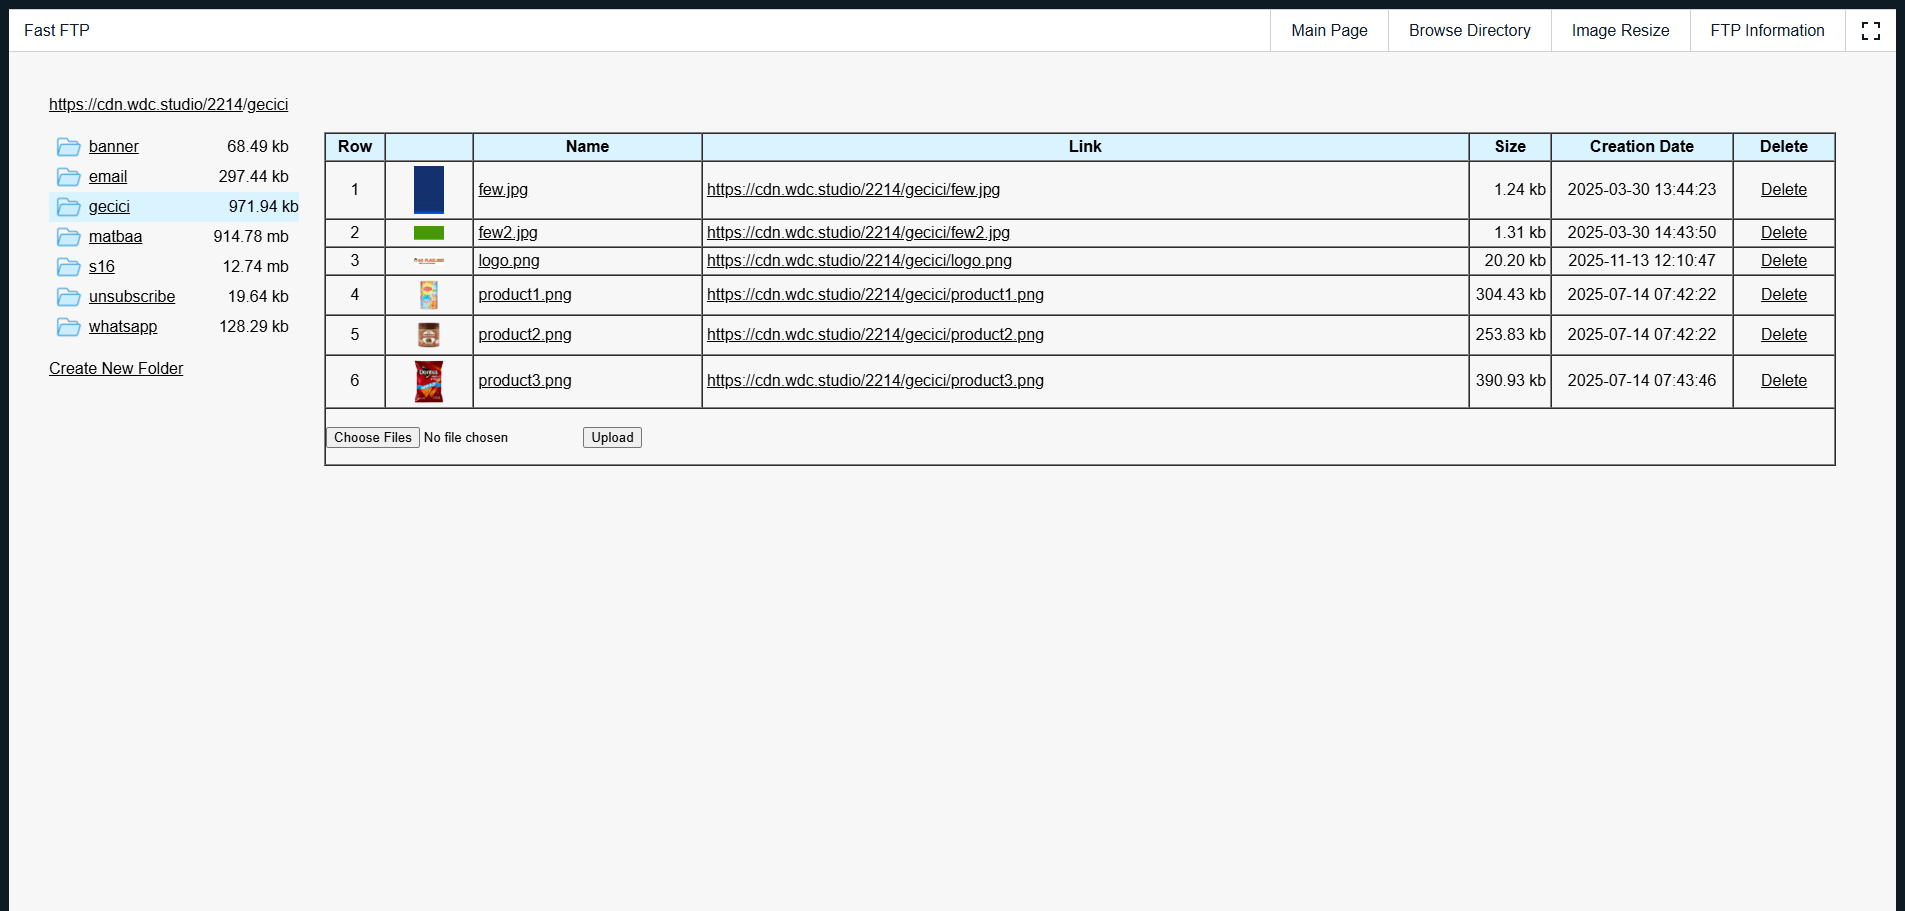1905x911 pixels.
Task: Delete the few2.jpg file
Action: (1783, 232)
